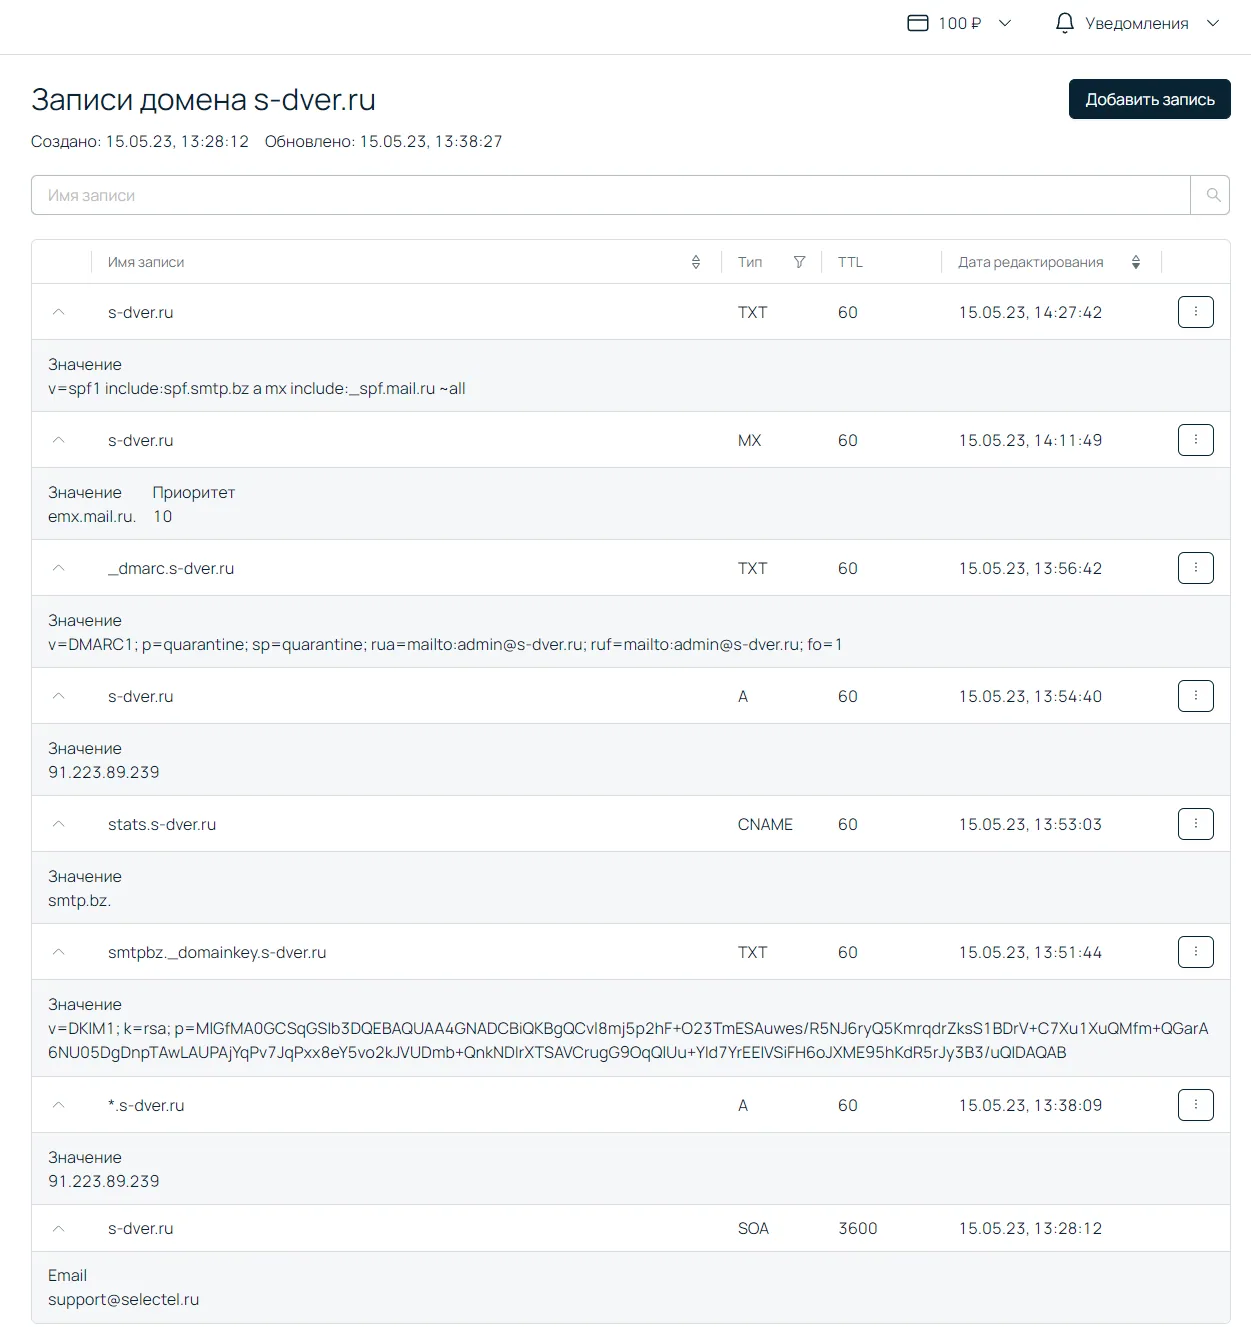Click the Добавить запись button
Screen dimensions: 1251x1327
pyautogui.click(x=1150, y=99)
